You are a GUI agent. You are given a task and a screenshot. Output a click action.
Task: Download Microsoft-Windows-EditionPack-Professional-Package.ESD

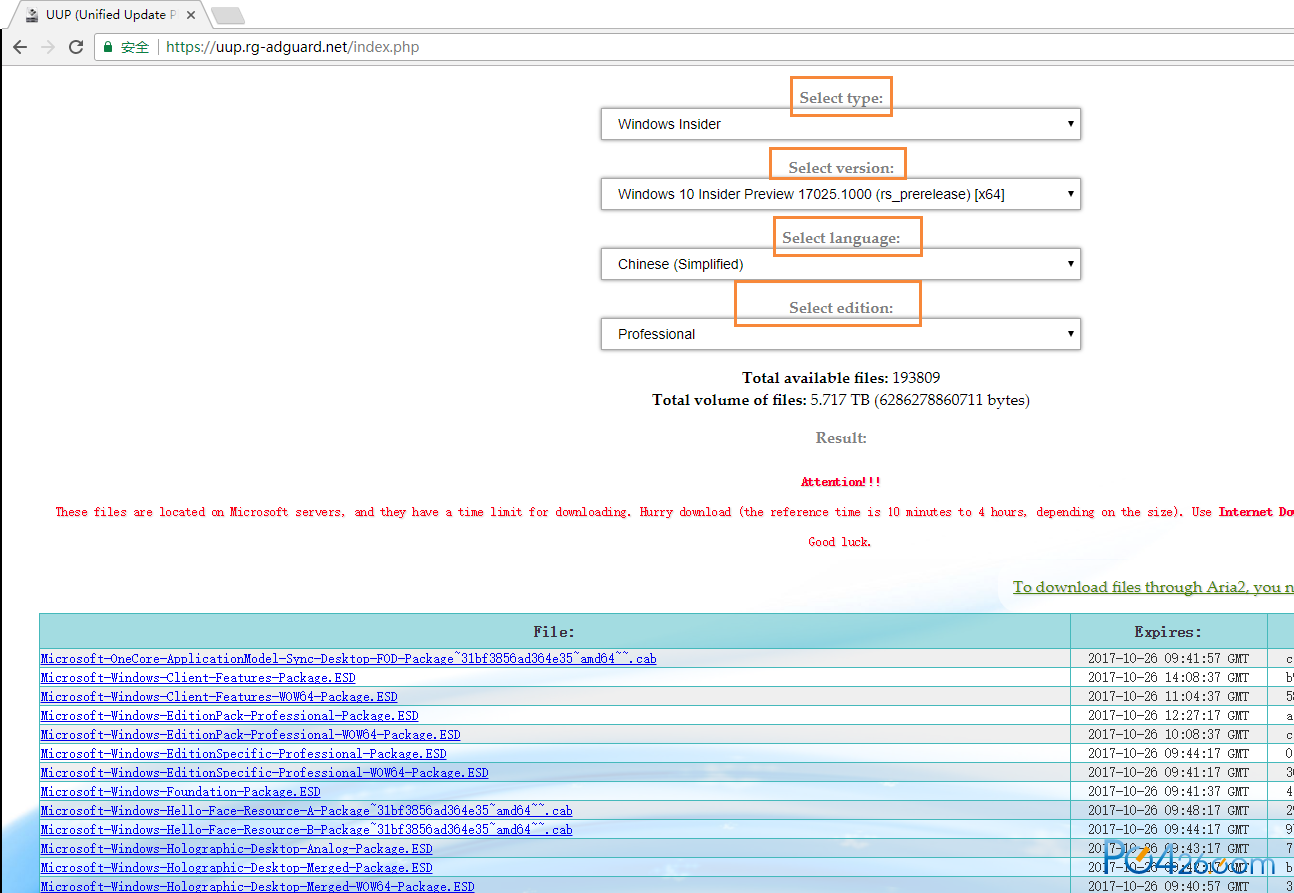pos(229,716)
